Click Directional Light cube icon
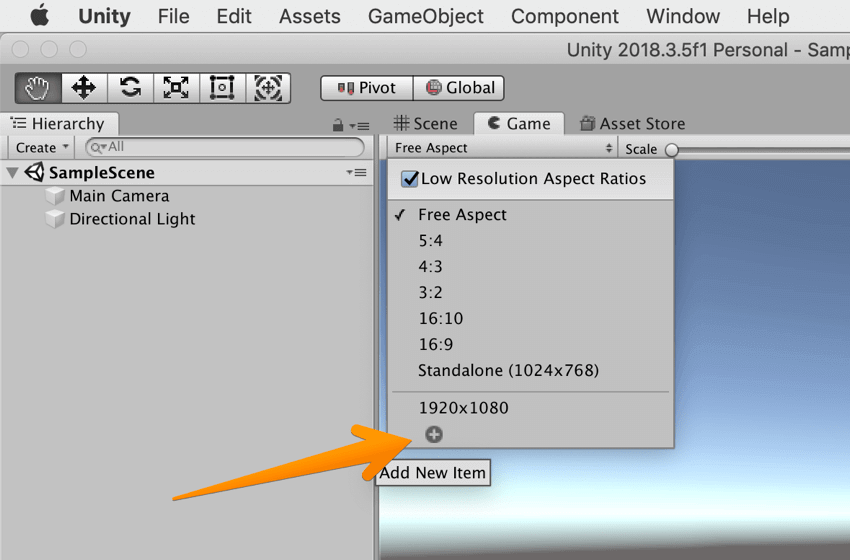Screen dimensions: 850x560 point(55,219)
